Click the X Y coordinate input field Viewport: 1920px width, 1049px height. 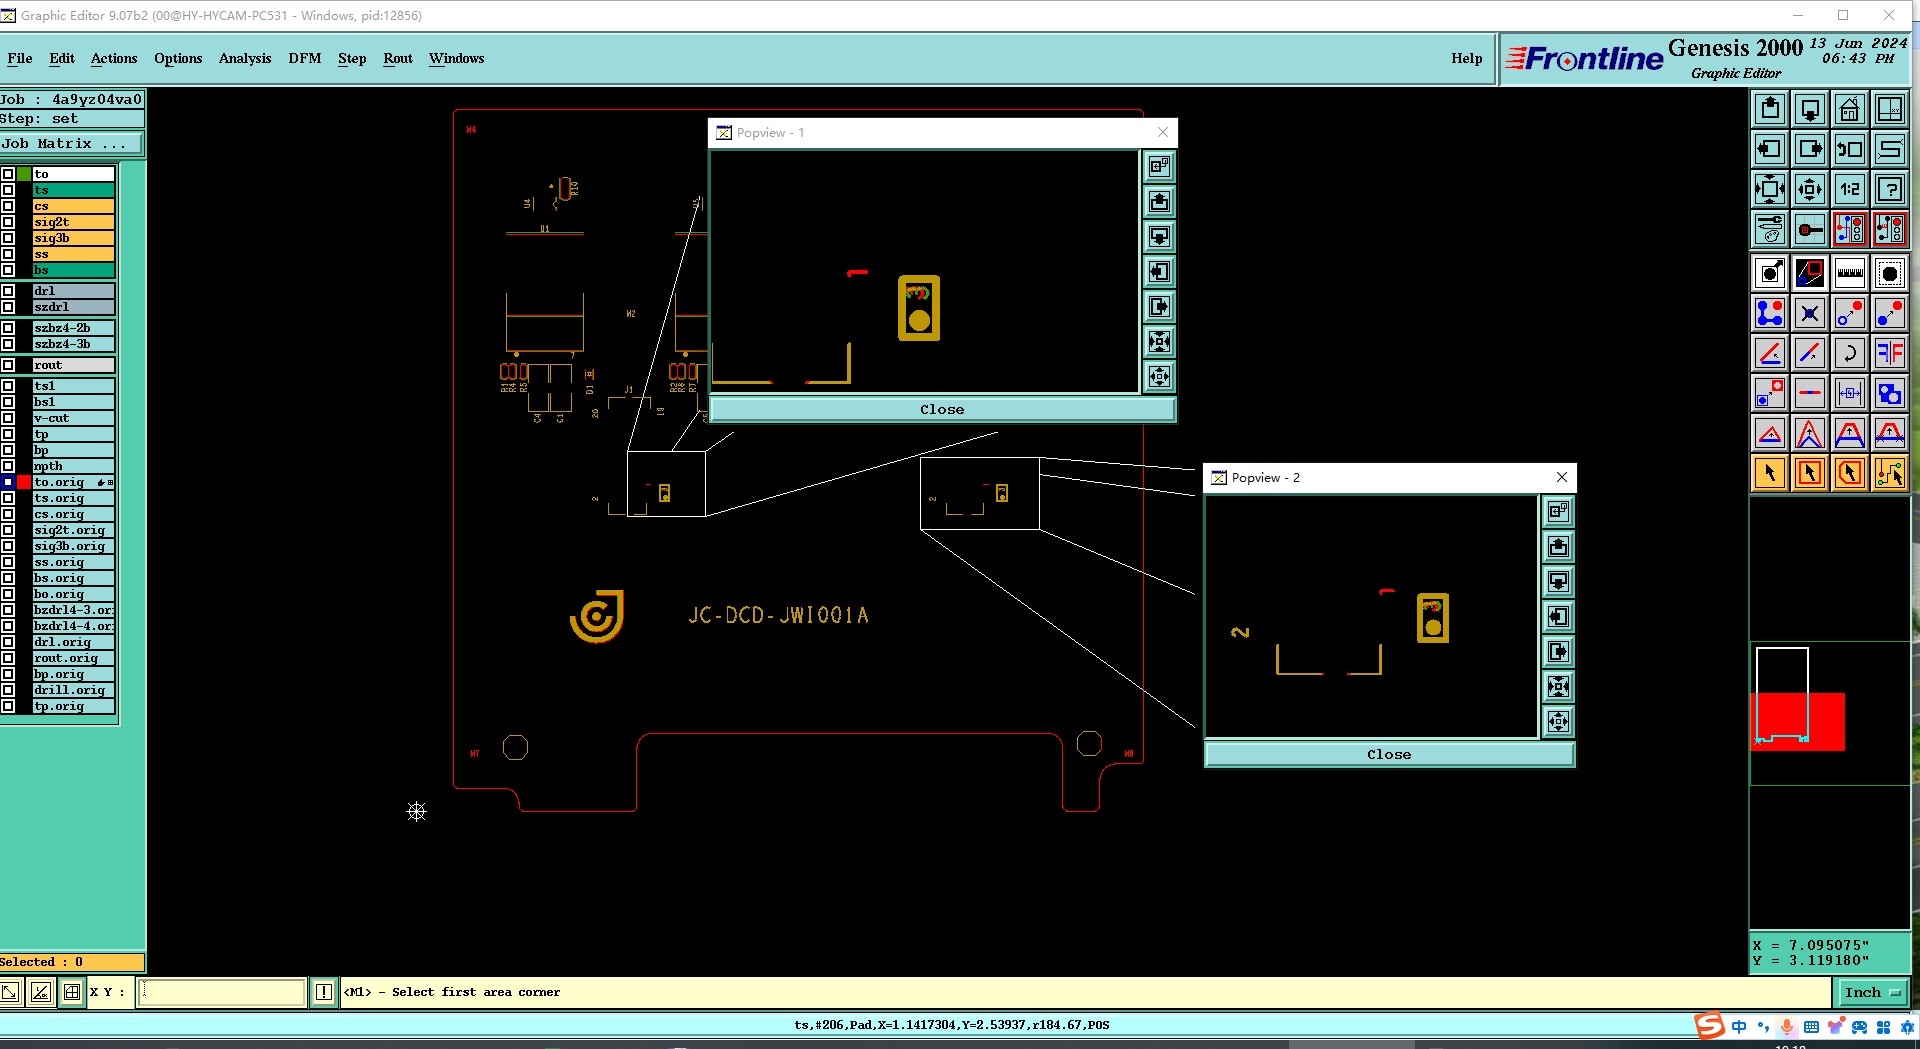221,992
